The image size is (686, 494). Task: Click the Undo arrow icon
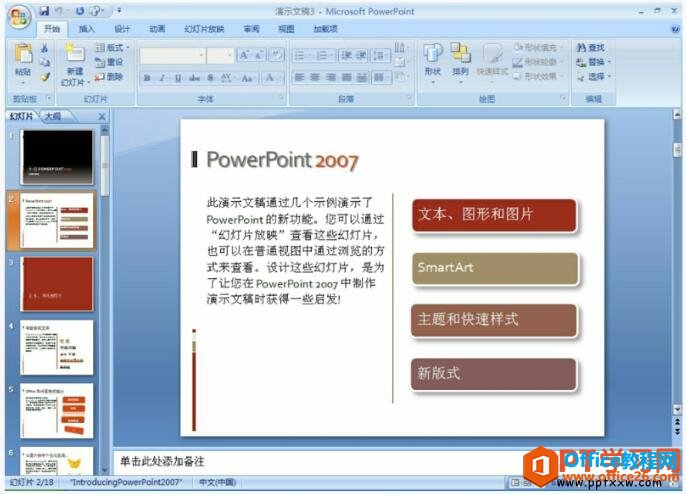coord(59,11)
